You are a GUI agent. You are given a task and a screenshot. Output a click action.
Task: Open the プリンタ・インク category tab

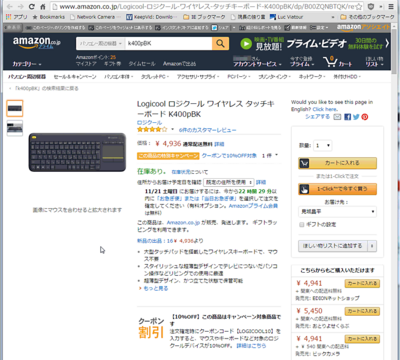274,77
